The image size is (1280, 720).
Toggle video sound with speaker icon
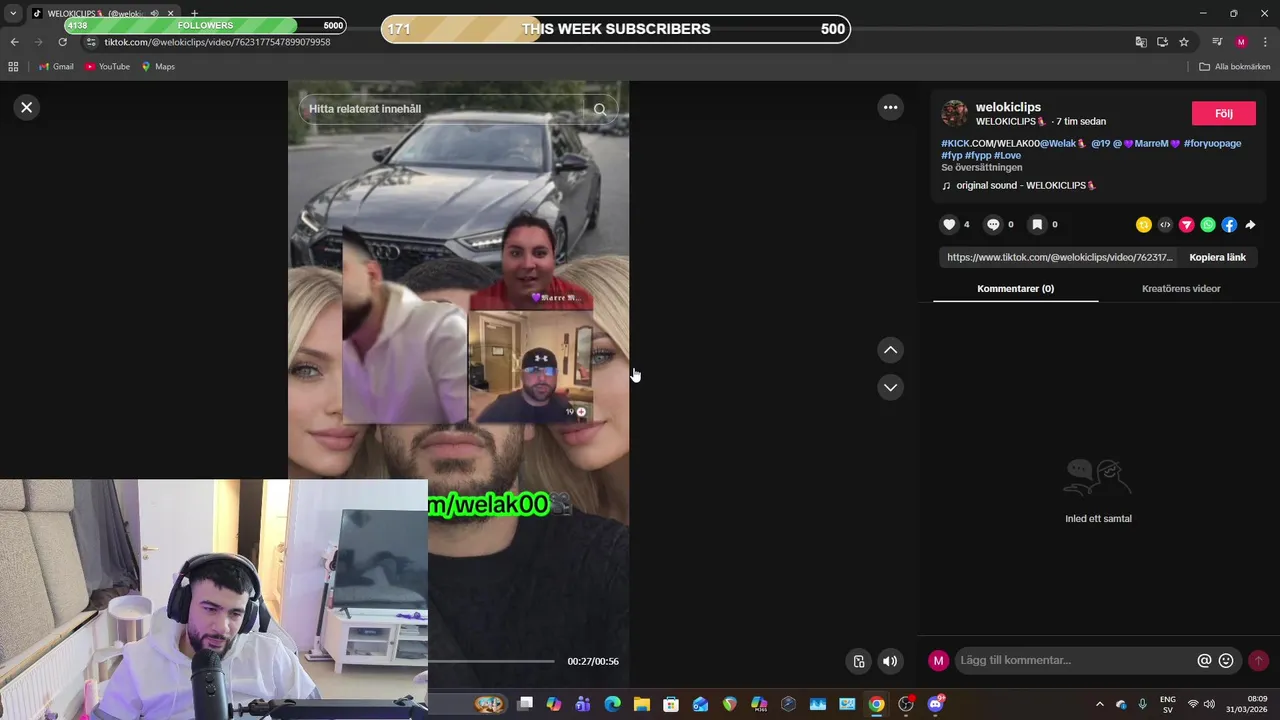[x=890, y=661]
